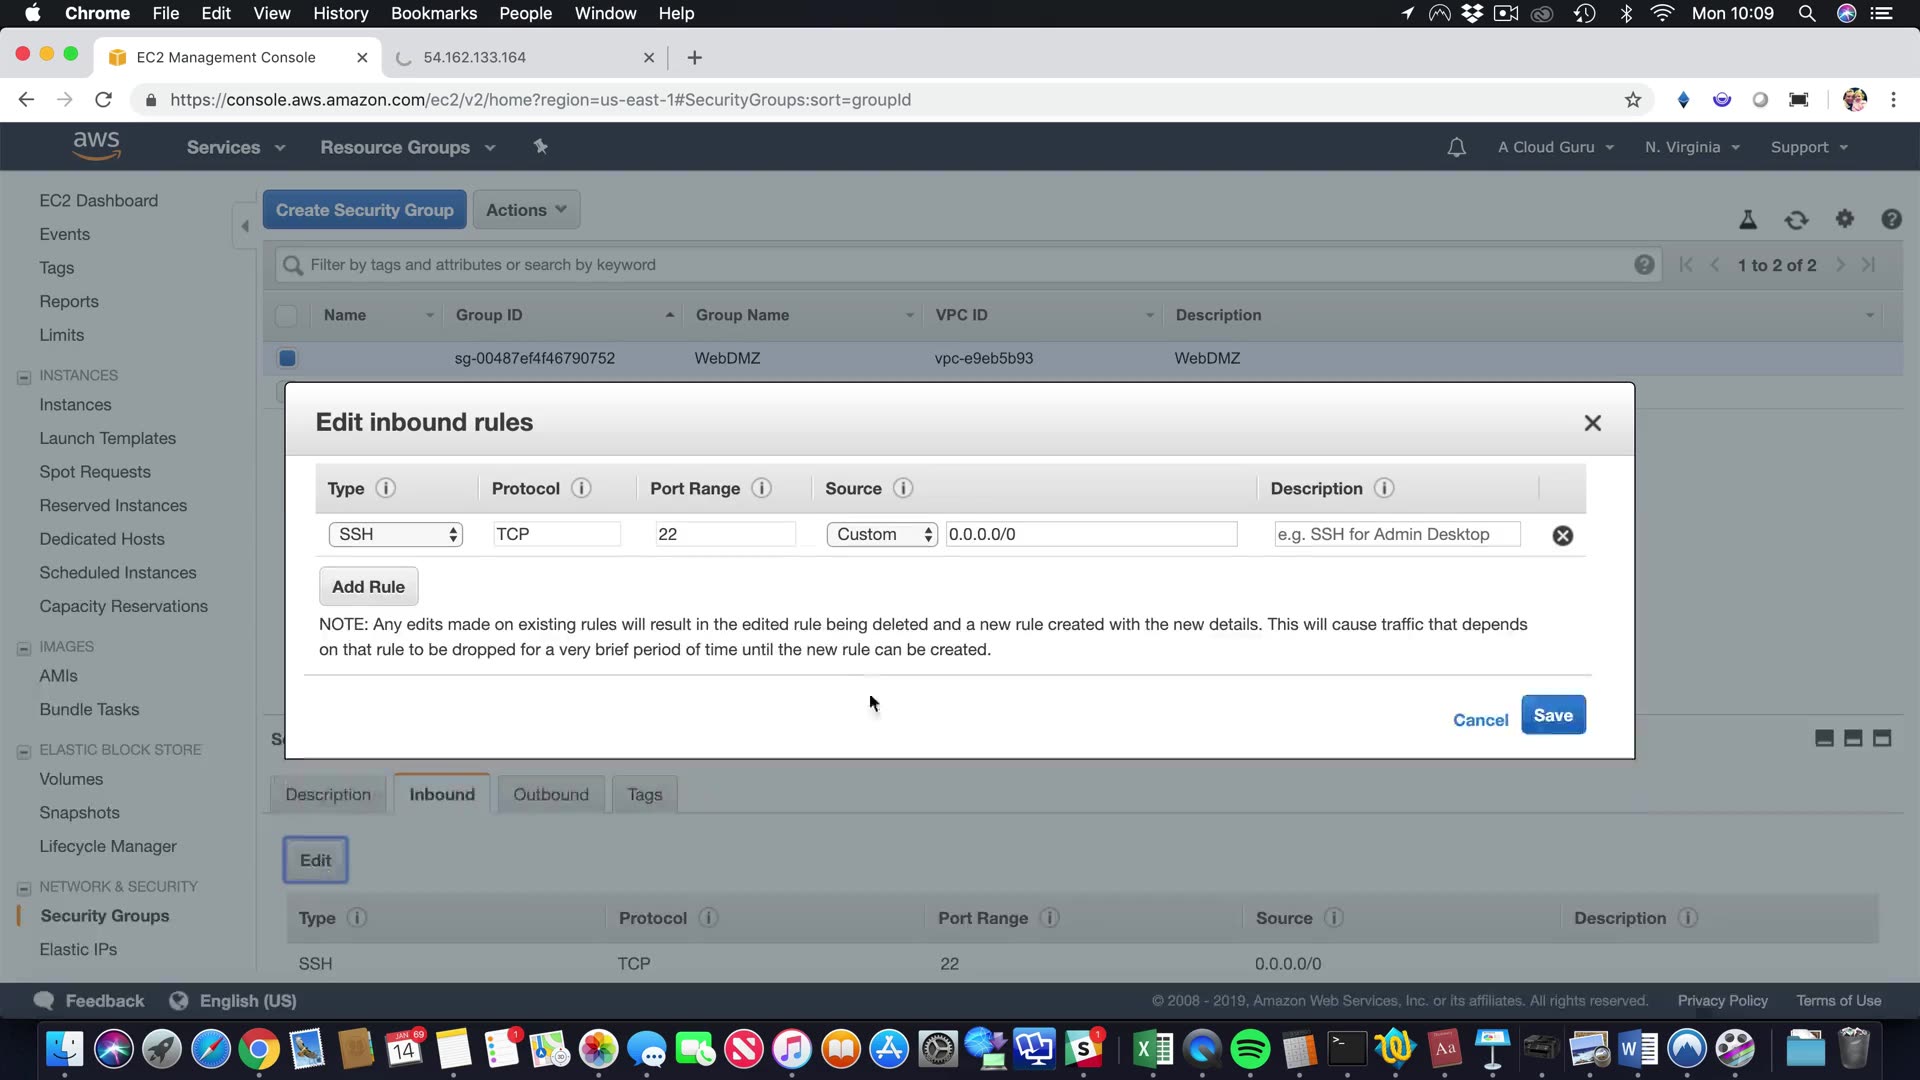
Task: Click the rule description input field
Action: pyautogui.click(x=1396, y=534)
